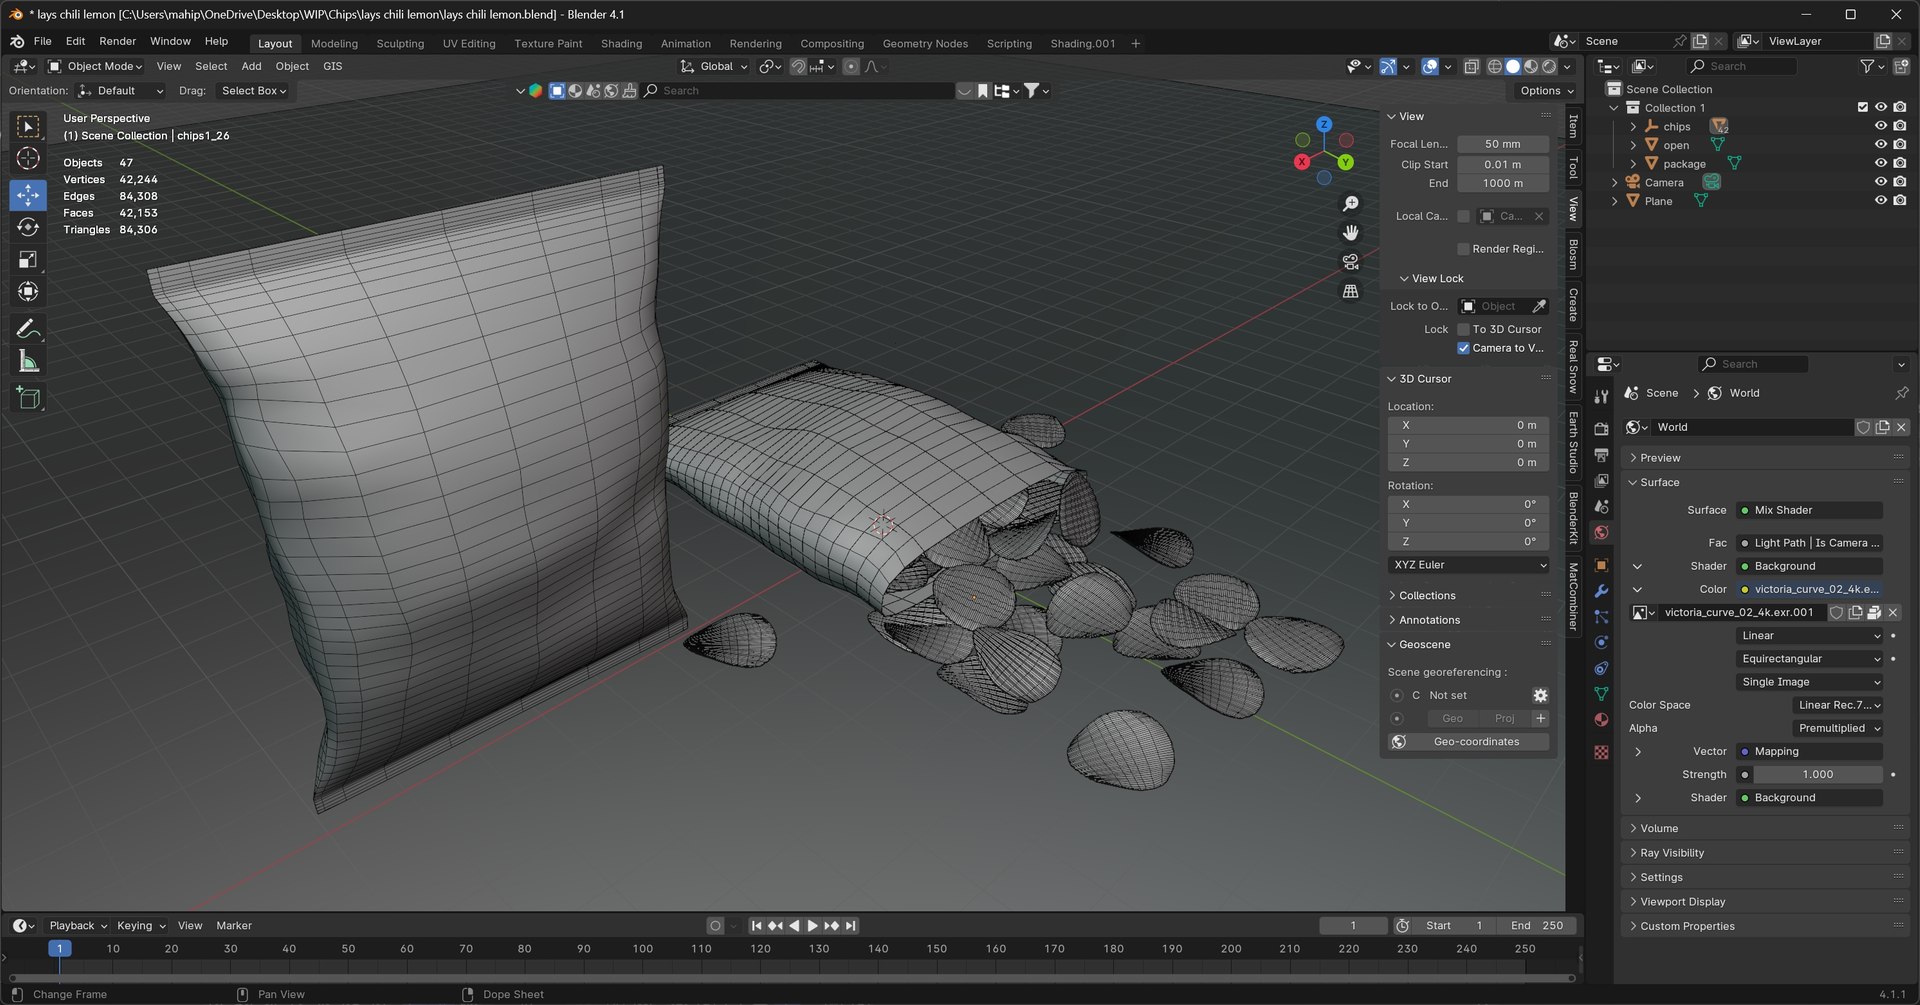Viewport: 1920px width, 1005px height.
Task: Select the Measure tool
Action: point(28,362)
